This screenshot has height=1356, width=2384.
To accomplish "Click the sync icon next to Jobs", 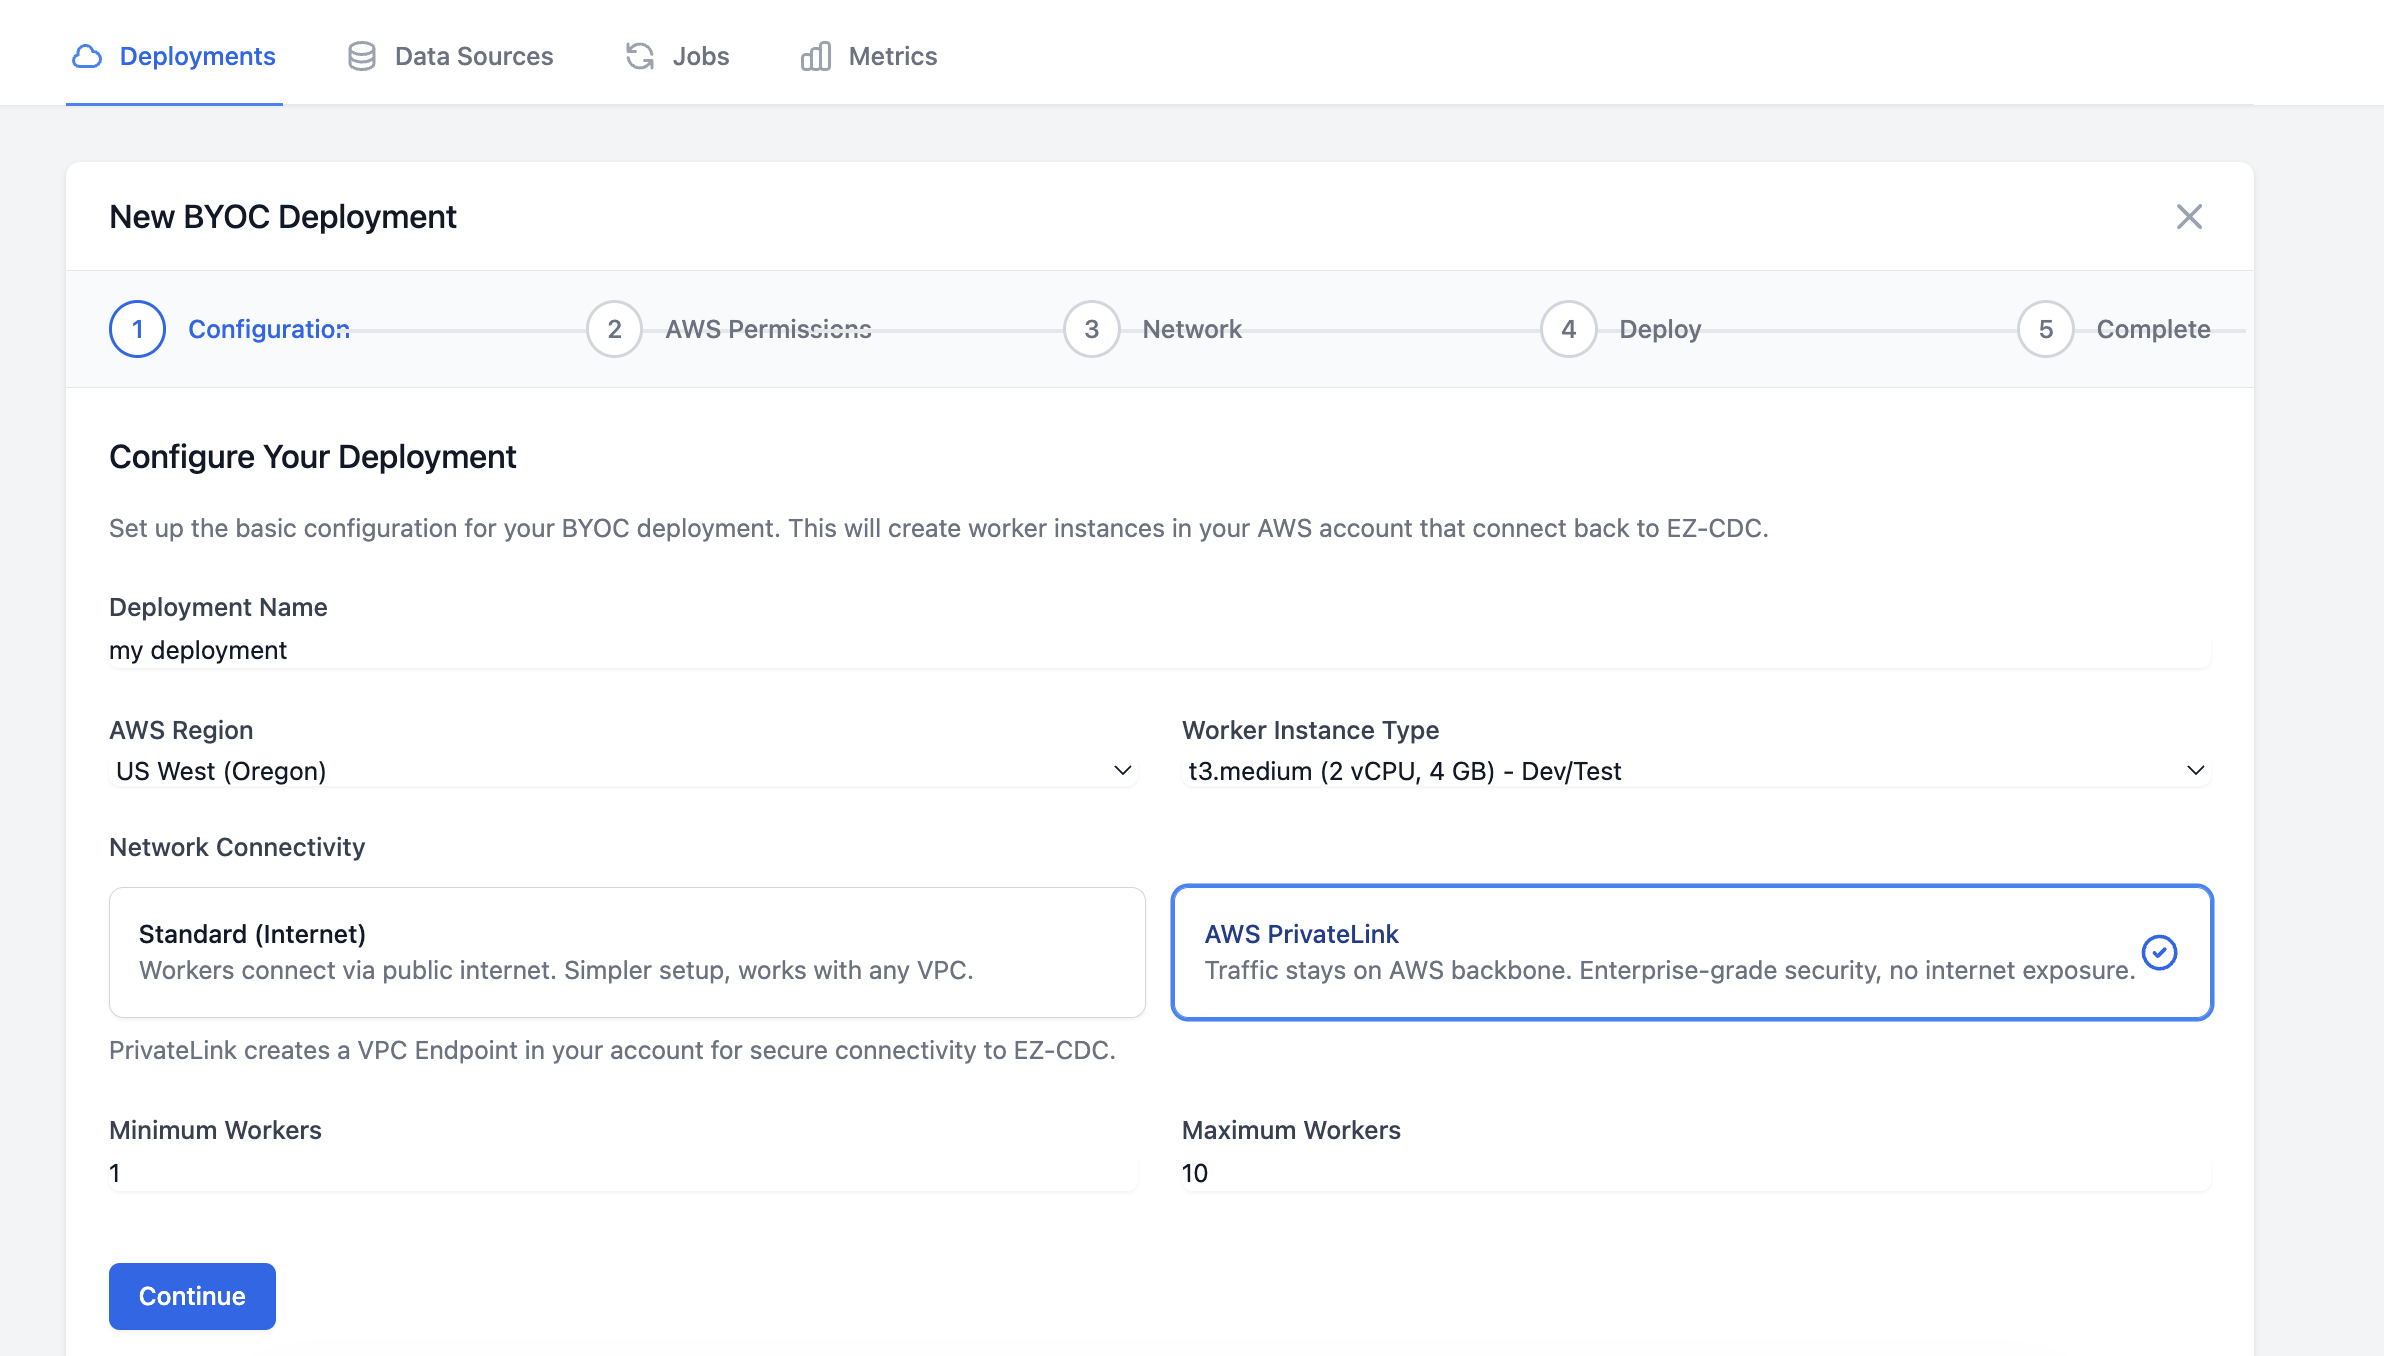I will point(639,56).
